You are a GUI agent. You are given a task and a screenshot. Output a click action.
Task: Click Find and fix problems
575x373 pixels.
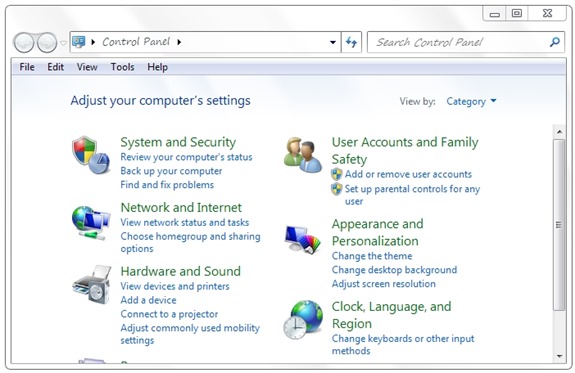click(x=167, y=185)
